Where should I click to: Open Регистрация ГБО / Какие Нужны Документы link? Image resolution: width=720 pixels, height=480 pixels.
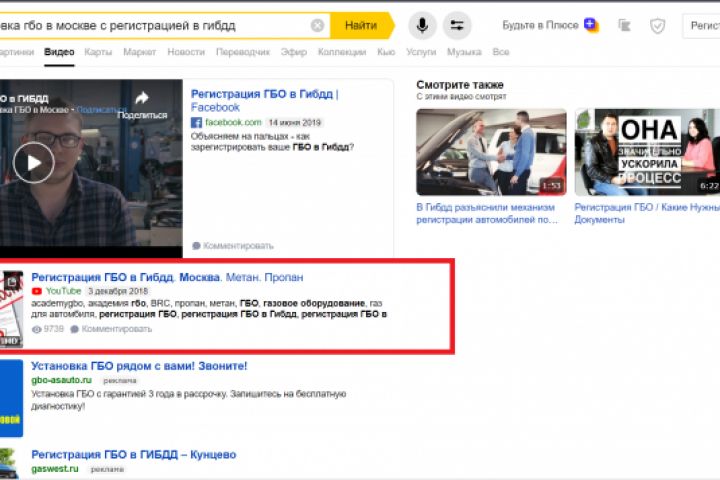click(x=647, y=214)
